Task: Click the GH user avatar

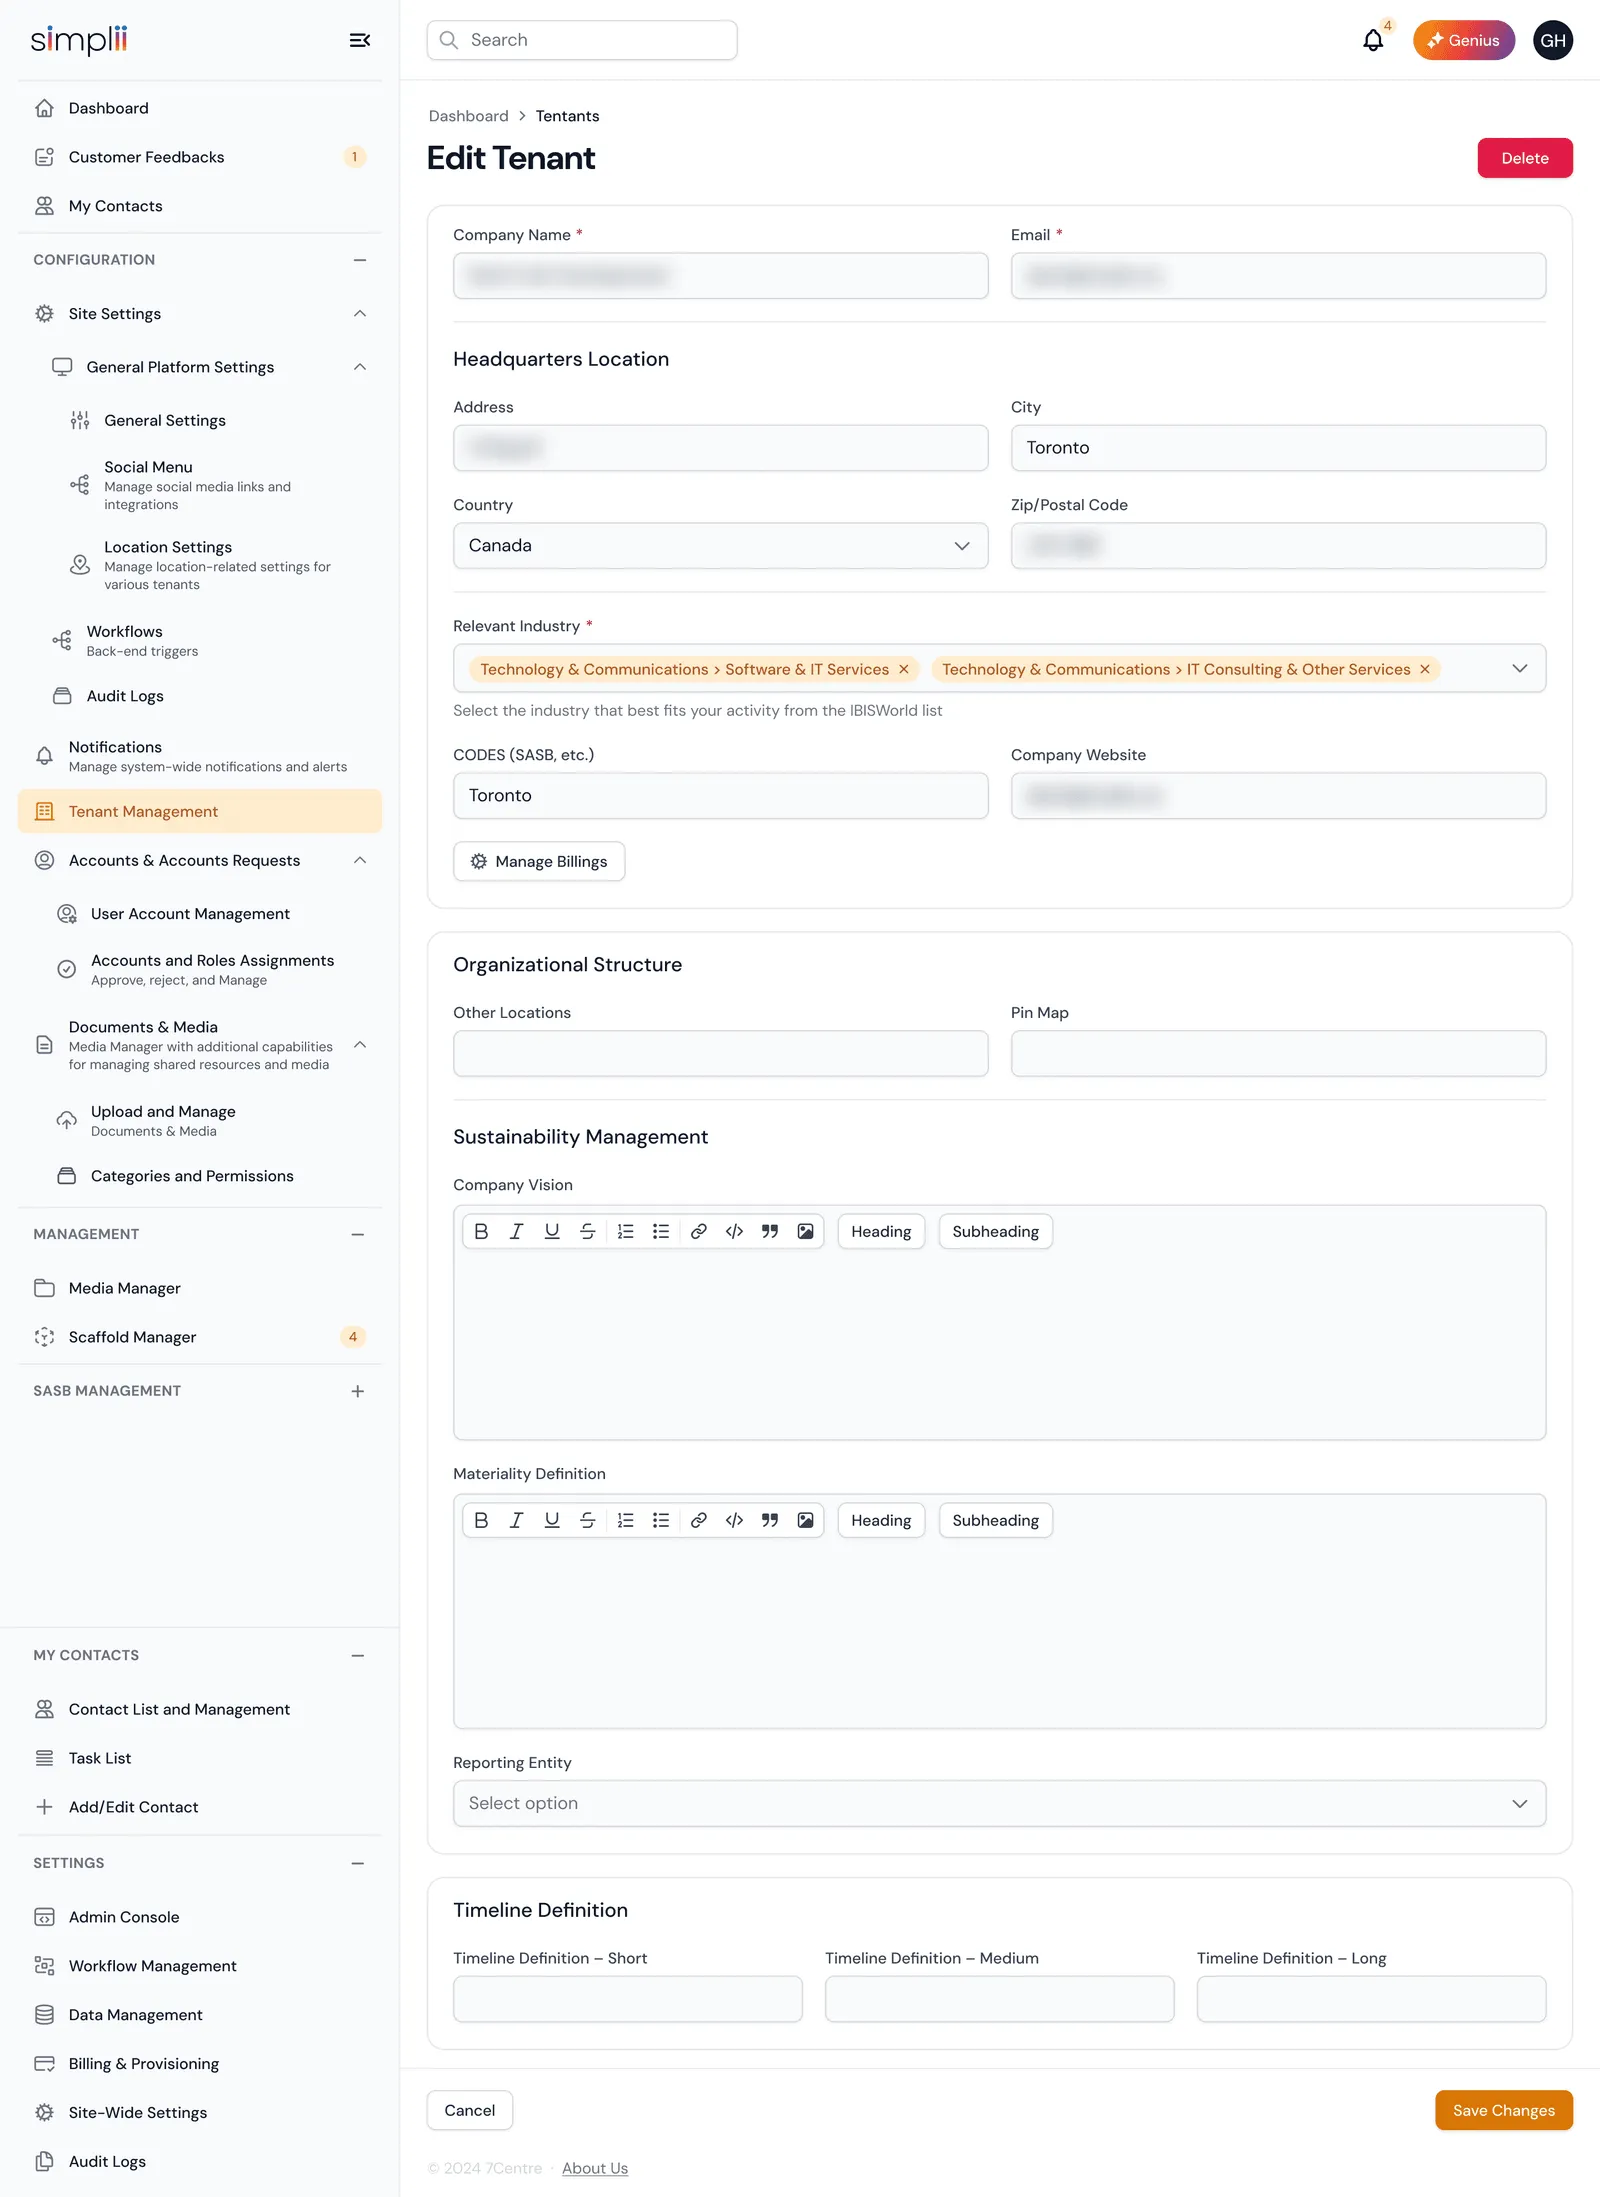Action: [x=1552, y=40]
